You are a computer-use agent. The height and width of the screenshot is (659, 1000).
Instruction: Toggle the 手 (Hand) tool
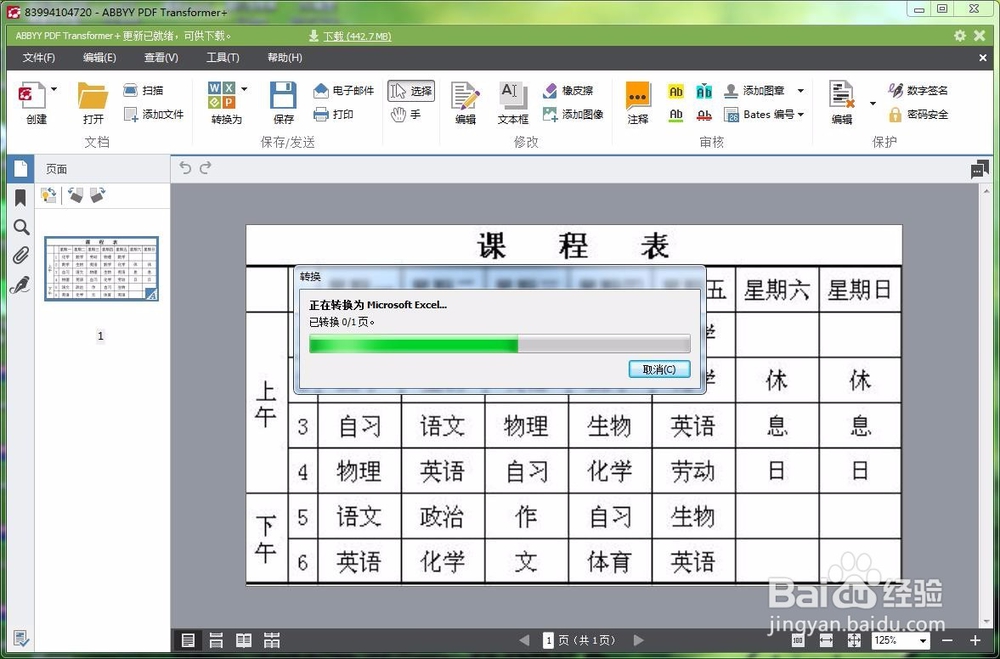[406, 115]
